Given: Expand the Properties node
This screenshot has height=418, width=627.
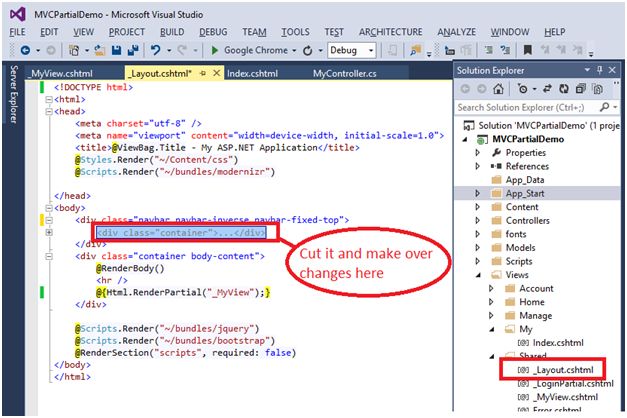Looking at the screenshot, I should click(477, 152).
